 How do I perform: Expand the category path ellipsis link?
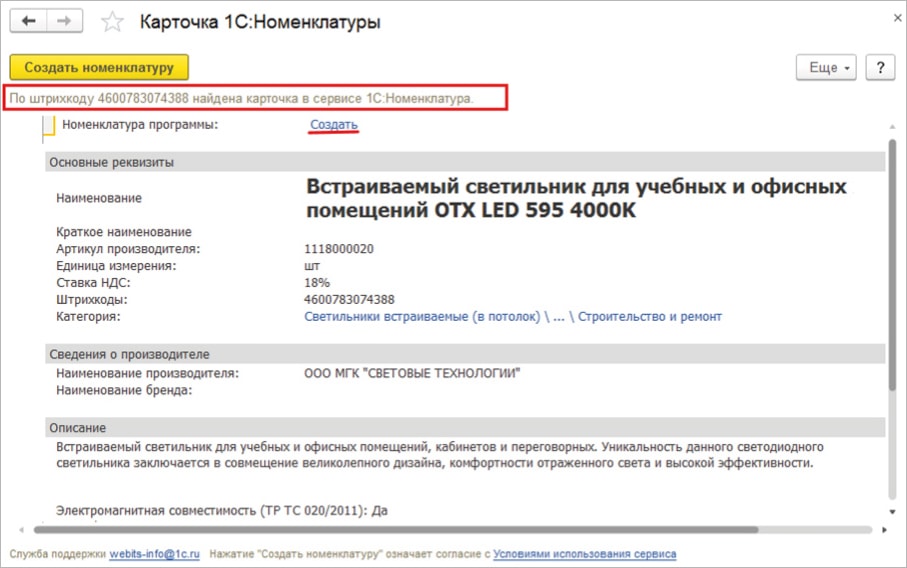click(x=560, y=317)
